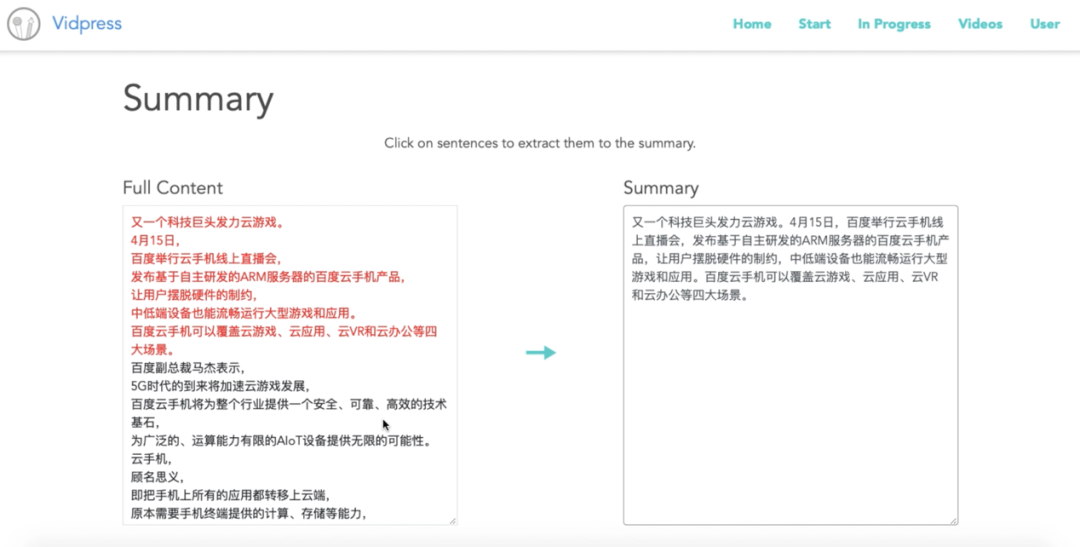Extract sentence "5G时代的到来将加速云游戏发展,"
The image size is (1080, 547).
click(x=220, y=386)
